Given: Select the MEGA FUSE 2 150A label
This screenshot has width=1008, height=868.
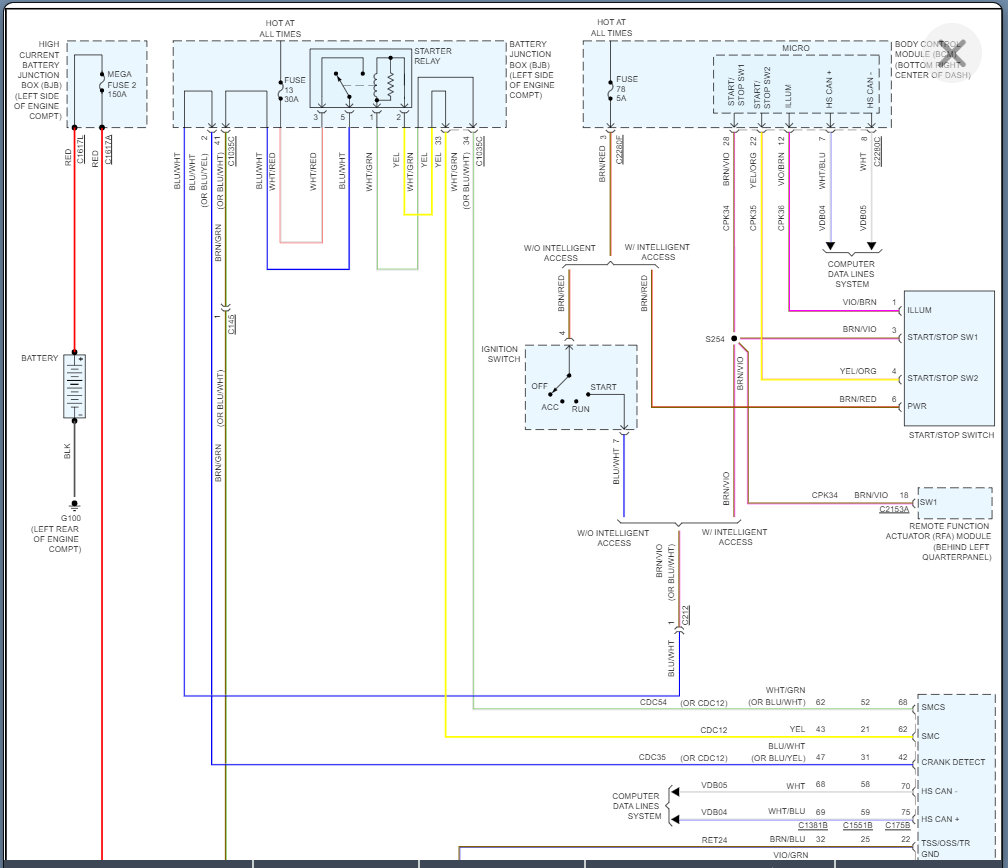Looking at the screenshot, I should (122, 84).
